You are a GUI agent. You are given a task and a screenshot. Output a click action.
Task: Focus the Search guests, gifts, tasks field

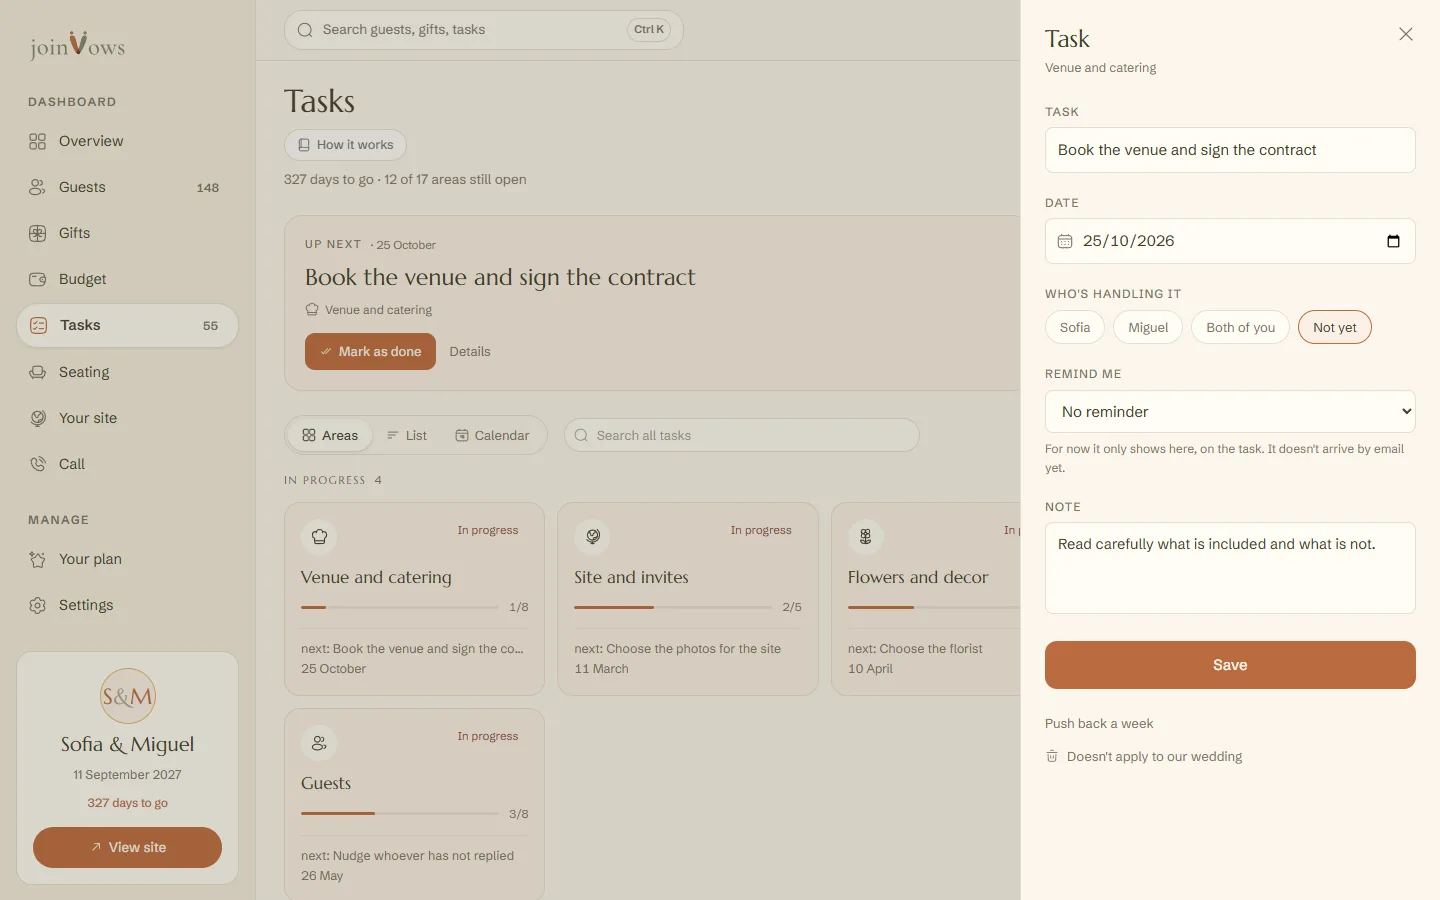[484, 30]
